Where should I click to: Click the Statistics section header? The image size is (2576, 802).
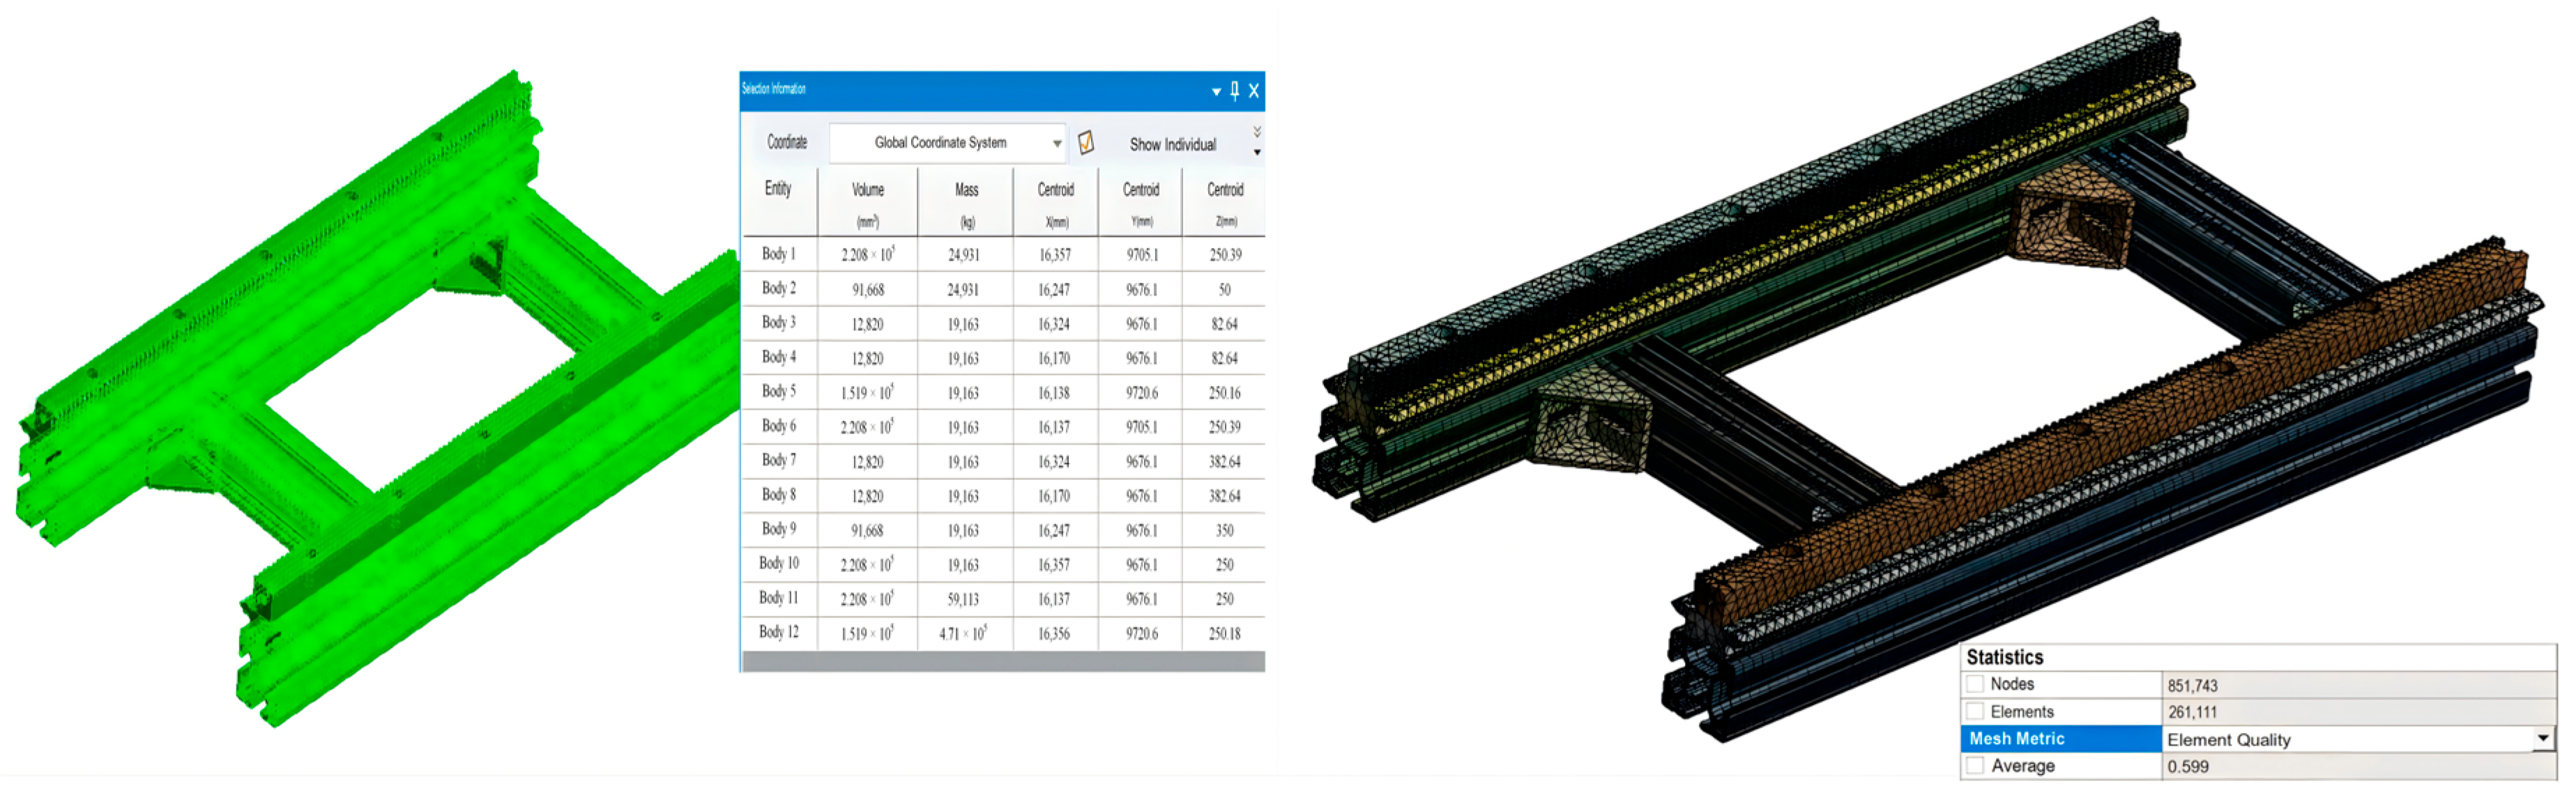pyautogui.click(x=2004, y=657)
